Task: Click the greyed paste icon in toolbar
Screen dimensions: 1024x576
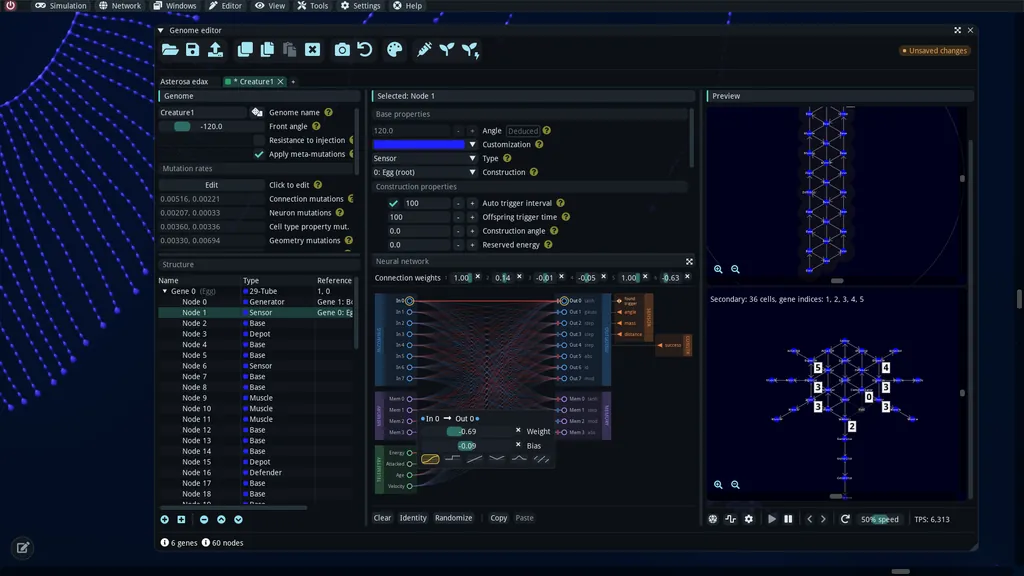Action: point(289,50)
